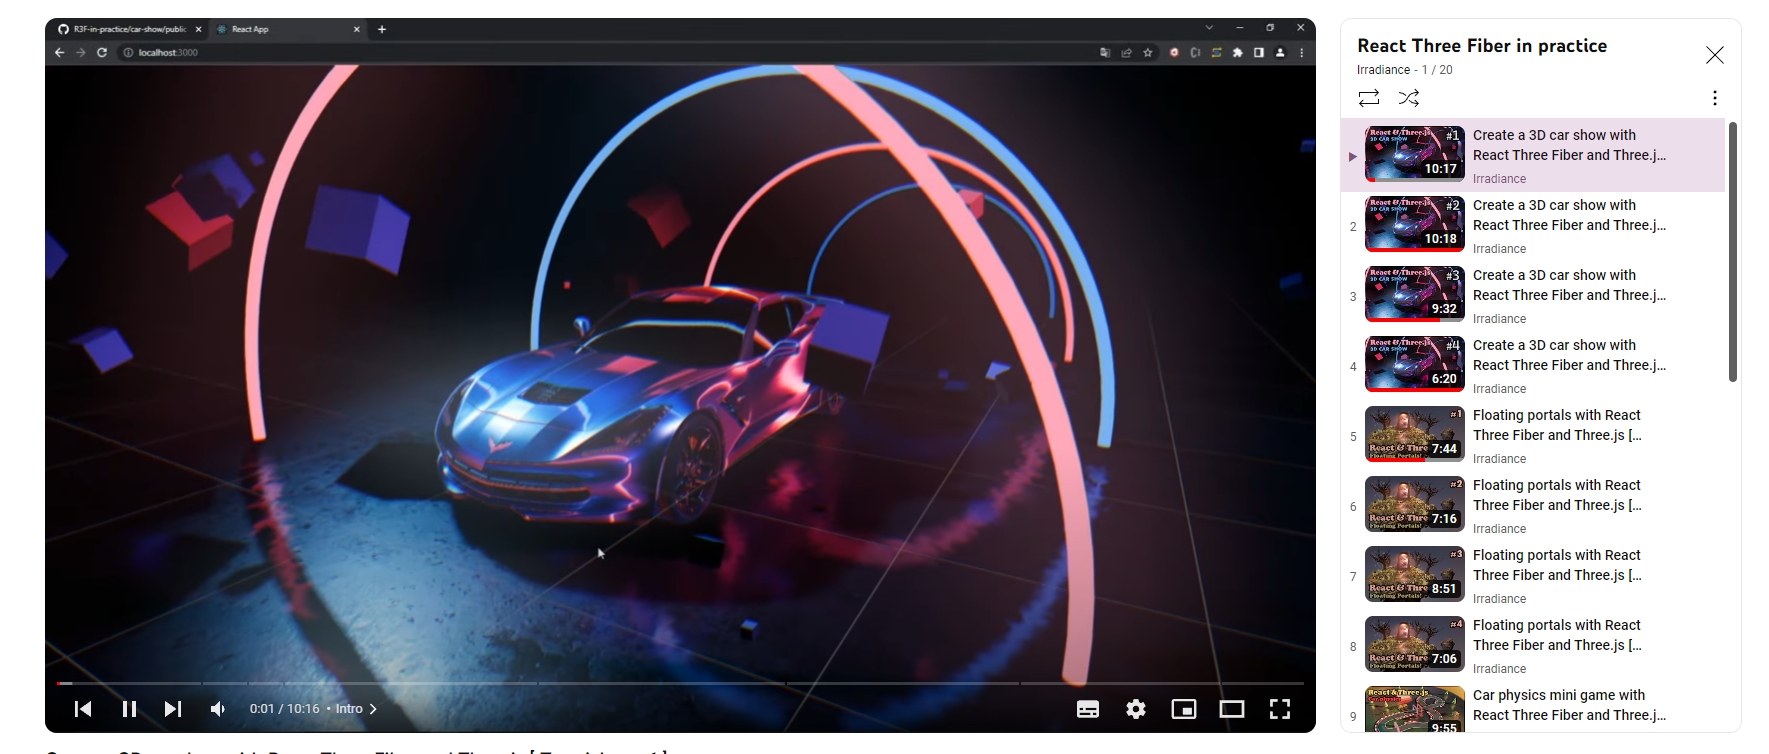1769x754 pixels.
Task: Click Irradiance under playlist item 8
Action: (1499, 669)
